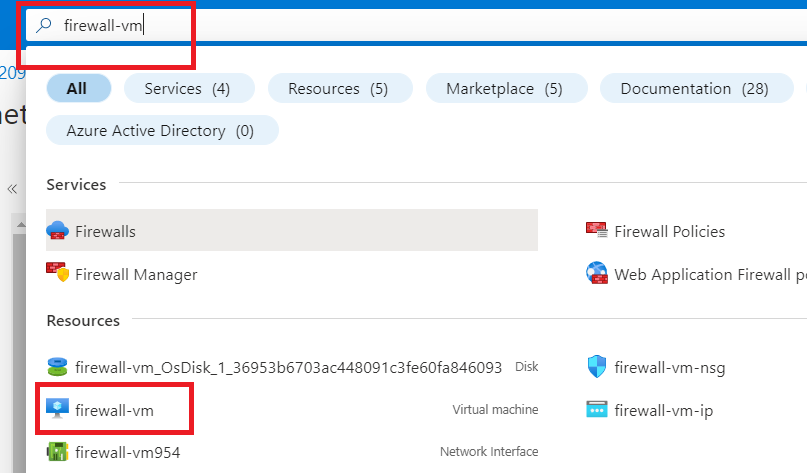
Task: Select the All filter tab
Action: click(77, 88)
